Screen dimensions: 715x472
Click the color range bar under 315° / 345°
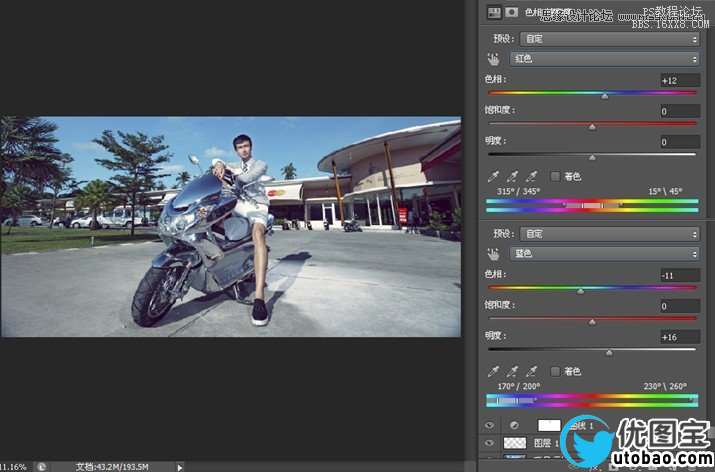coord(592,205)
